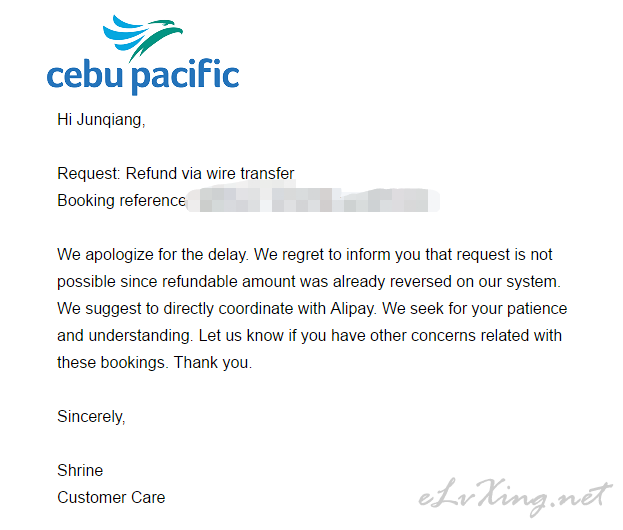Viewport: 623px width, 530px height.
Task: Click the word 'Alipay' in the message
Action: tap(353, 309)
